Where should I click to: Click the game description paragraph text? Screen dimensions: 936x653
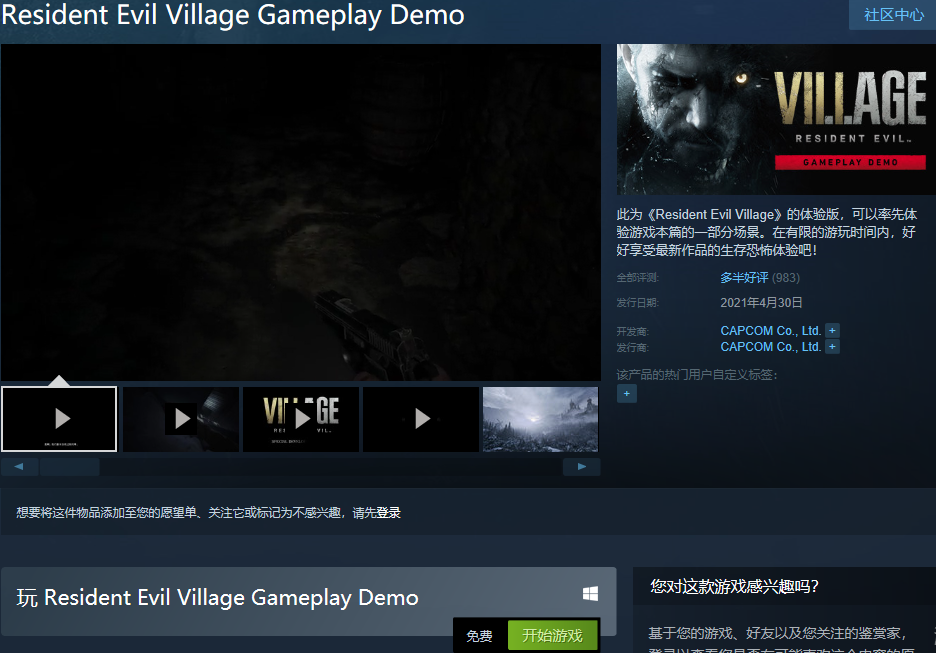tap(766, 232)
